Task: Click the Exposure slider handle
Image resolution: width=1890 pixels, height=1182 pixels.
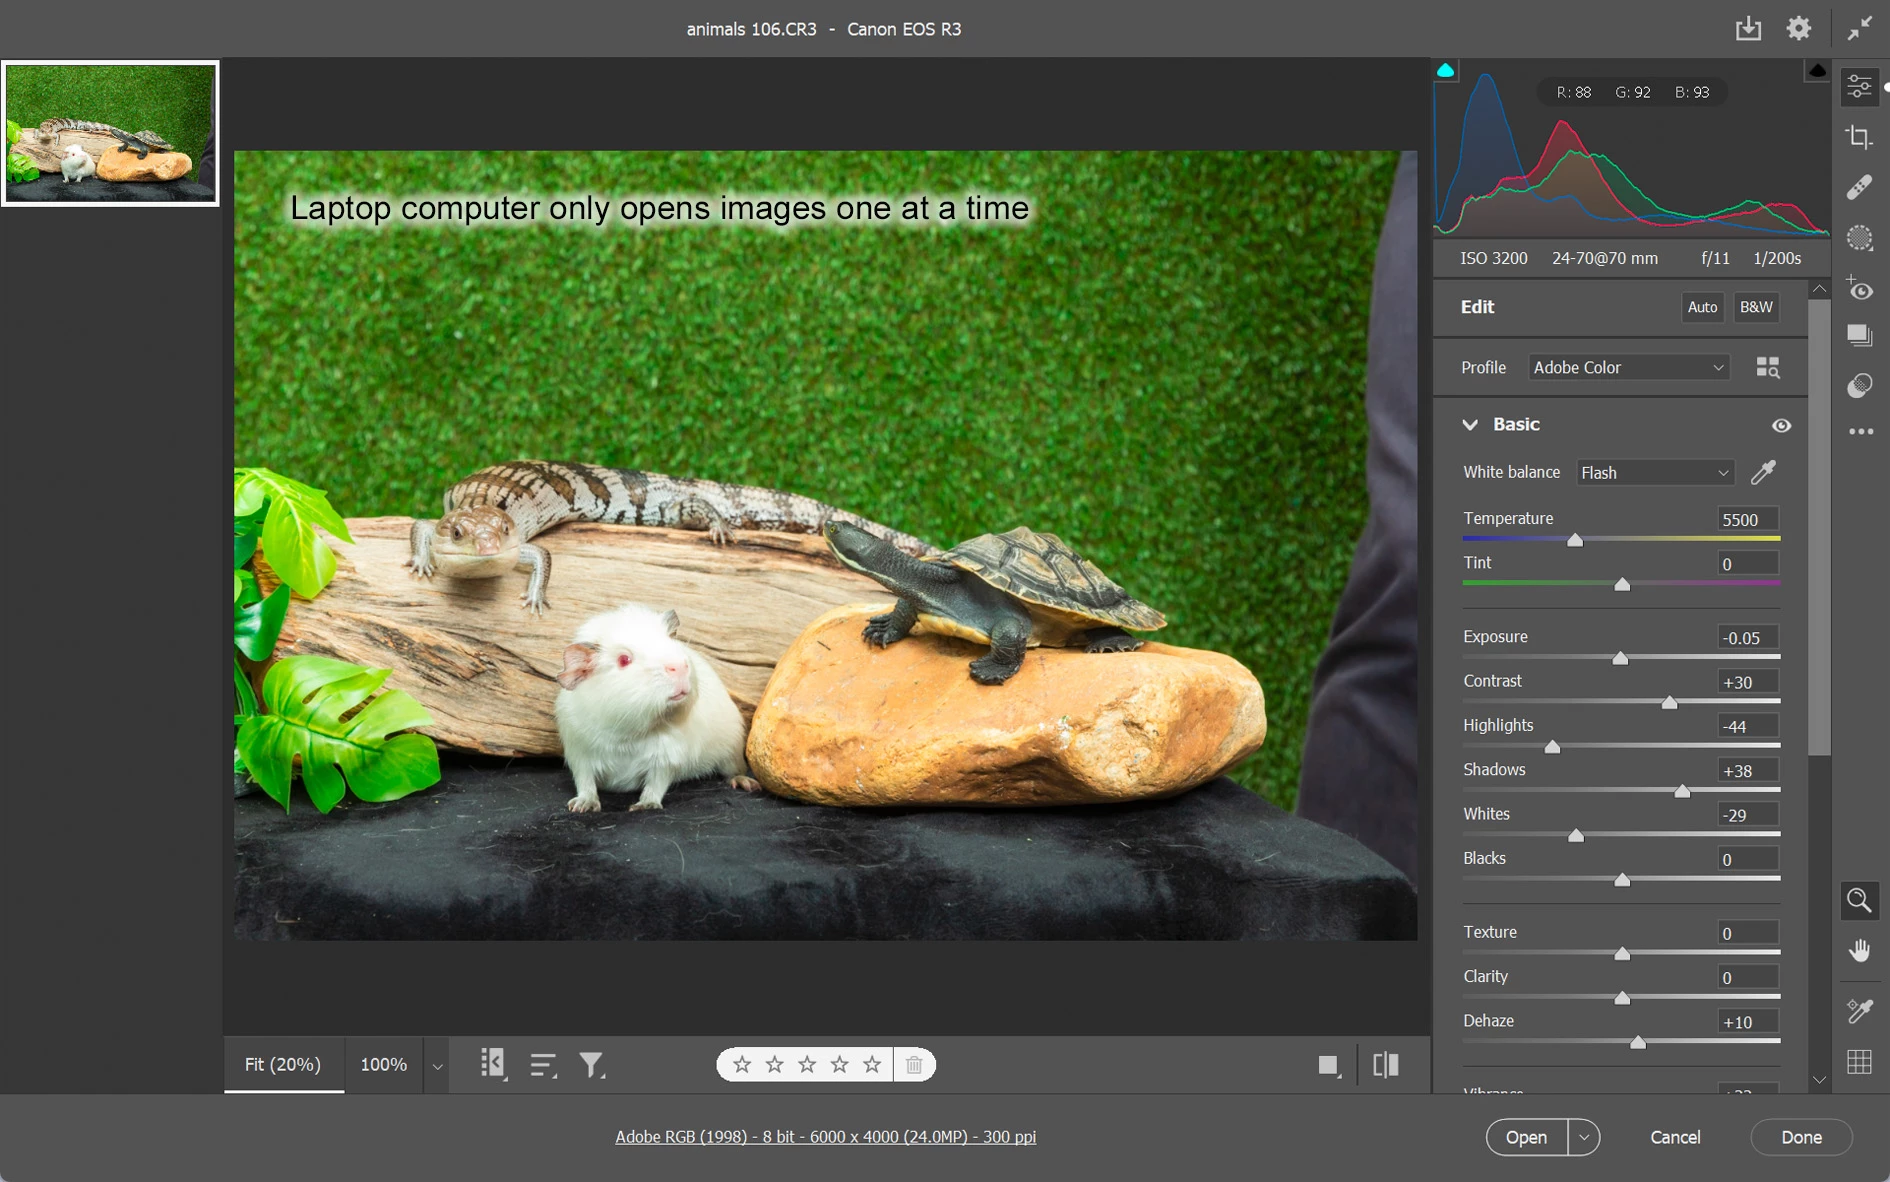Action: pos(1620,658)
